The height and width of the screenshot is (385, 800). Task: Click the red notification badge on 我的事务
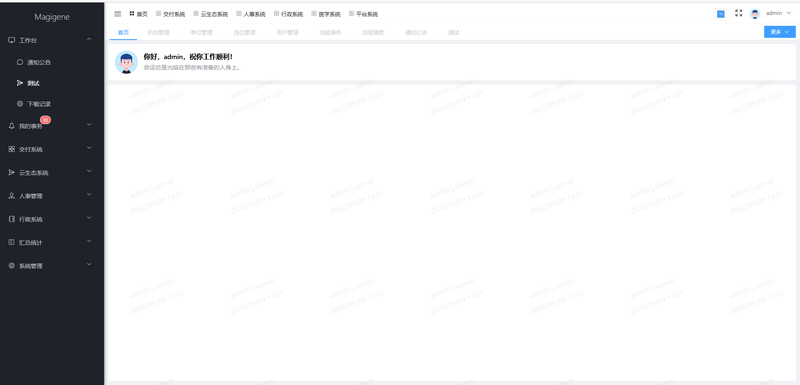[45, 120]
